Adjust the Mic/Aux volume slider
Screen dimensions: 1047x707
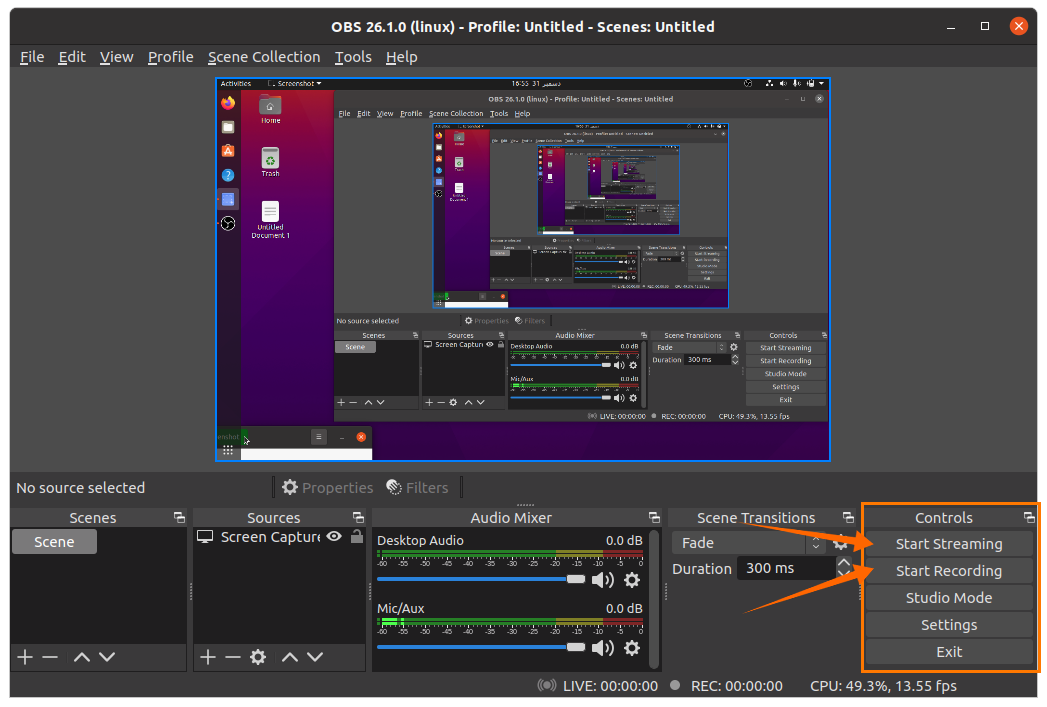click(481, 647)
